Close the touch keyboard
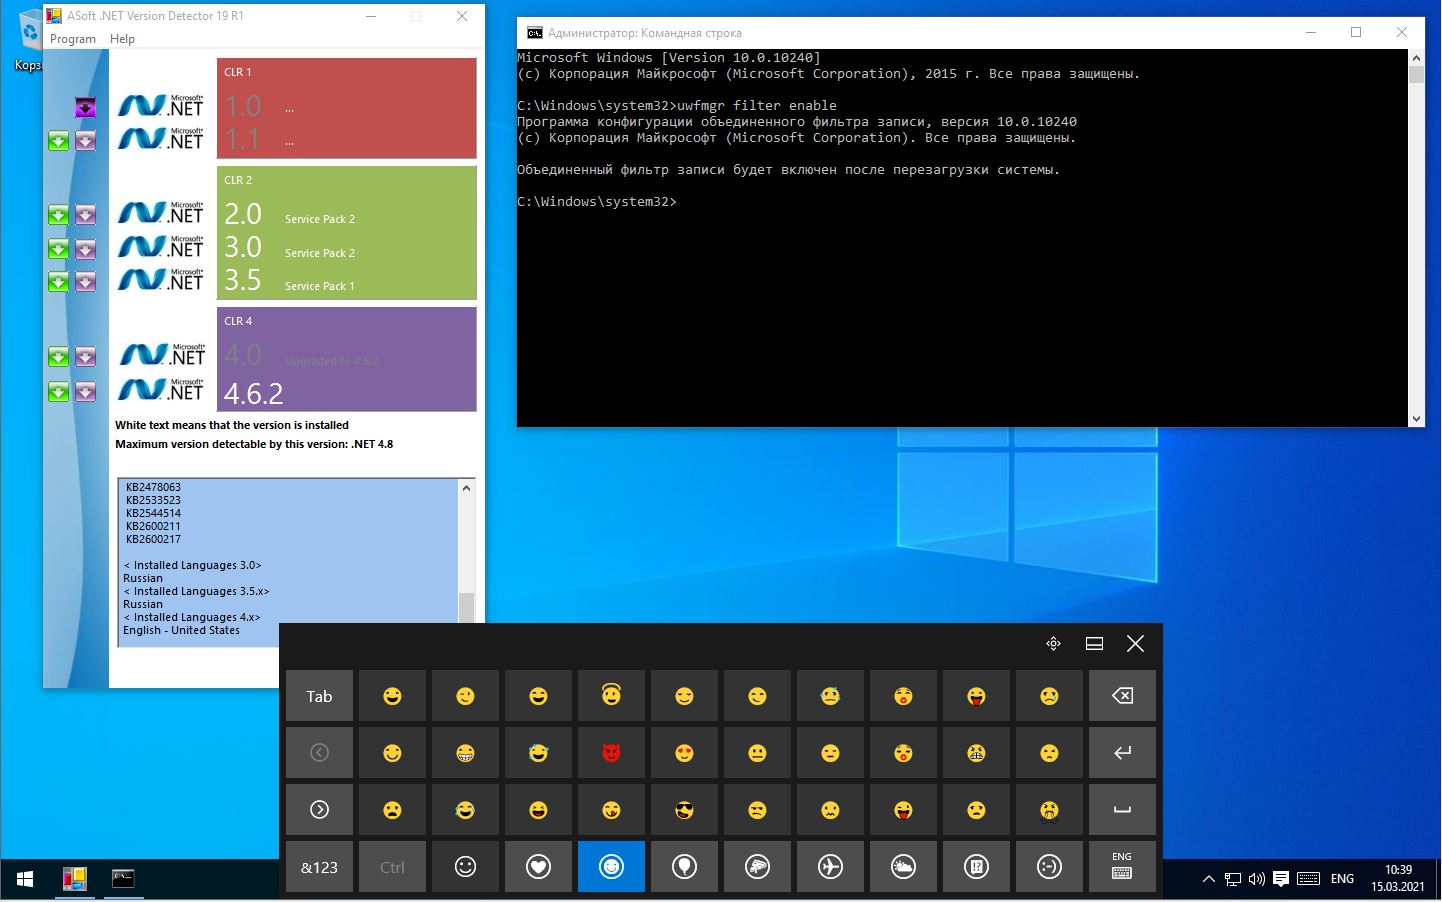Image resolution: width=1442 pixels, height=902 pixels. pos(1135,644)
